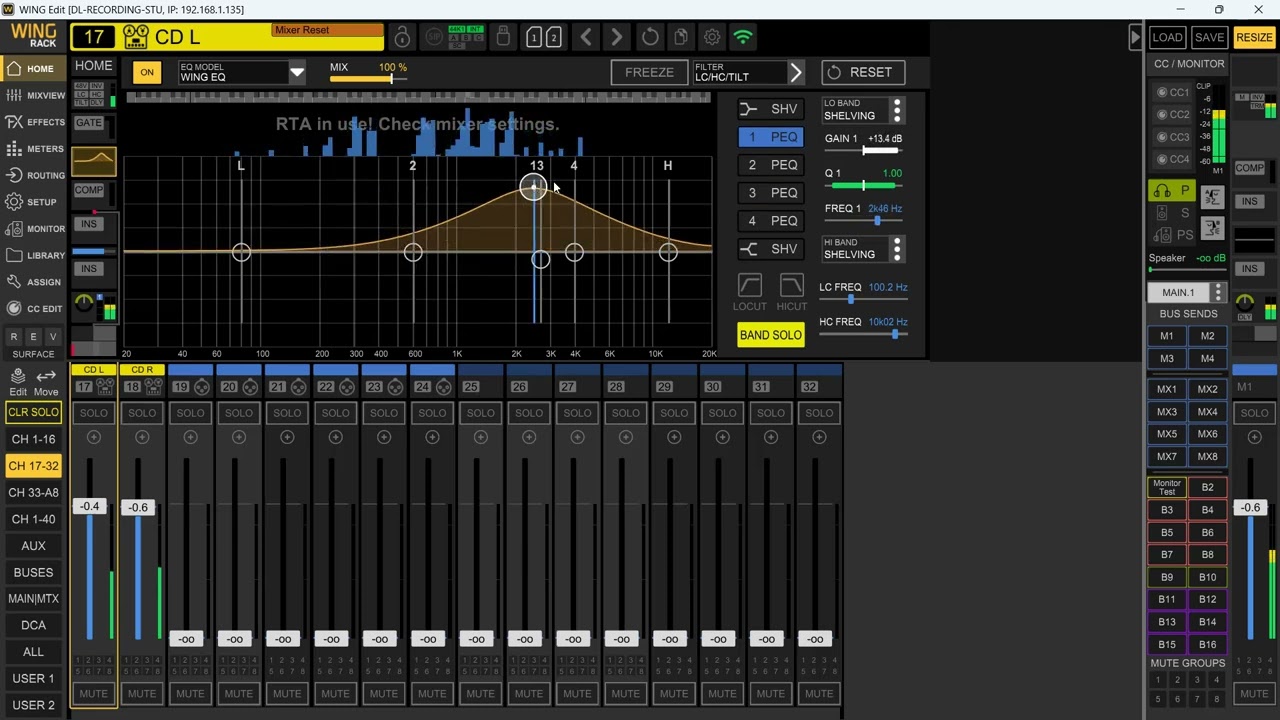Go to next channel with right arrow

pos(617,38)
